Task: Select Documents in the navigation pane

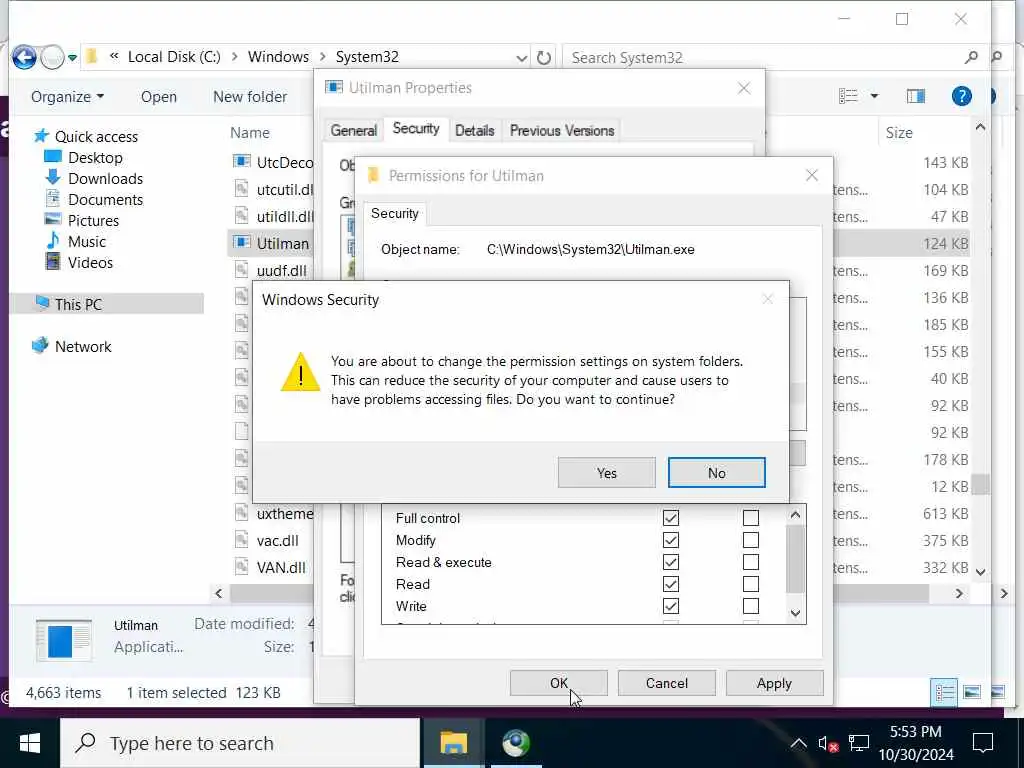Action: coord(105,199)
